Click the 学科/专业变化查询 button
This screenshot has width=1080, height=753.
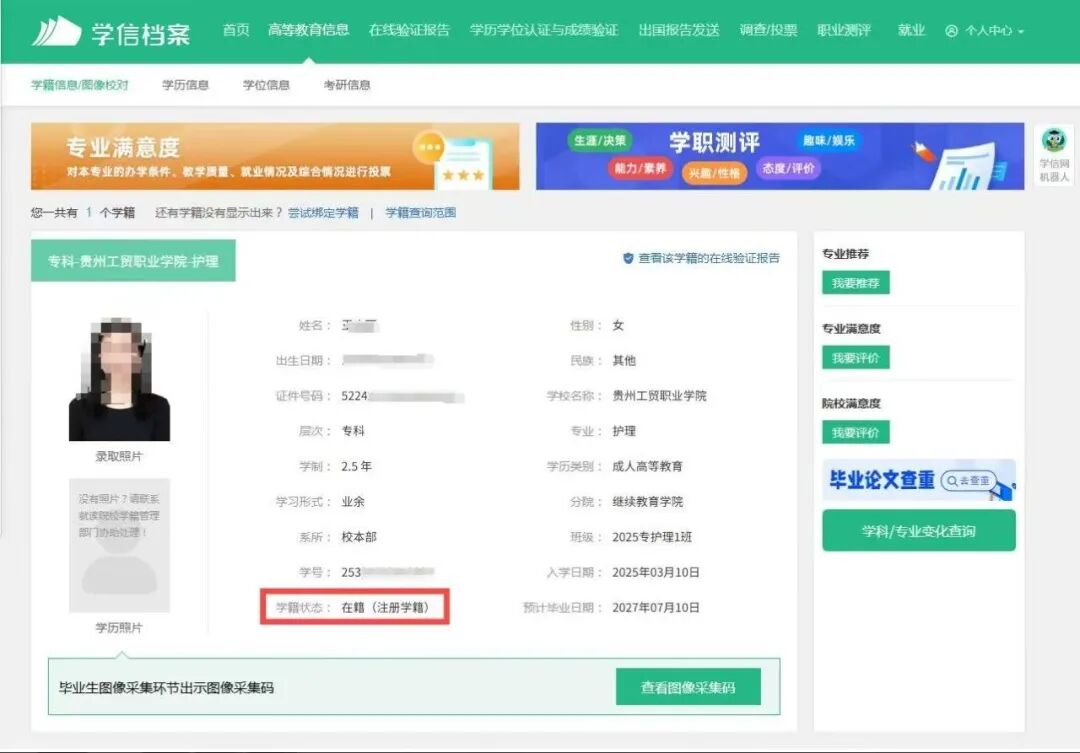point(919,530)
